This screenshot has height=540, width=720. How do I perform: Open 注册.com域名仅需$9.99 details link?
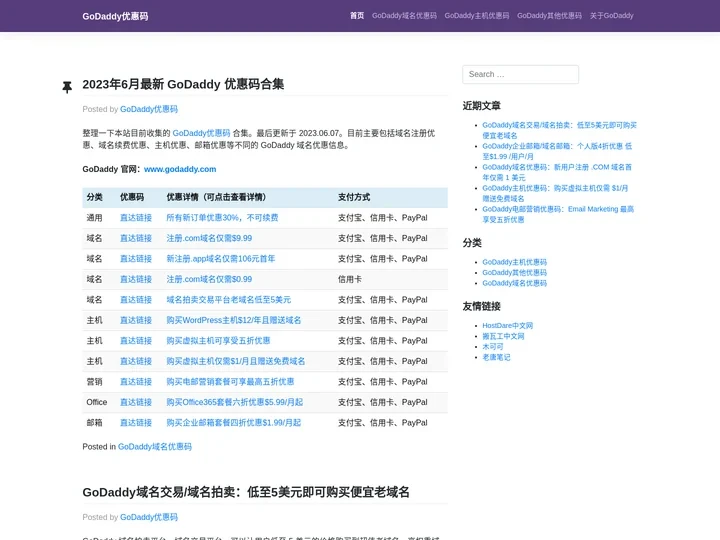click(x=209, y=238)
